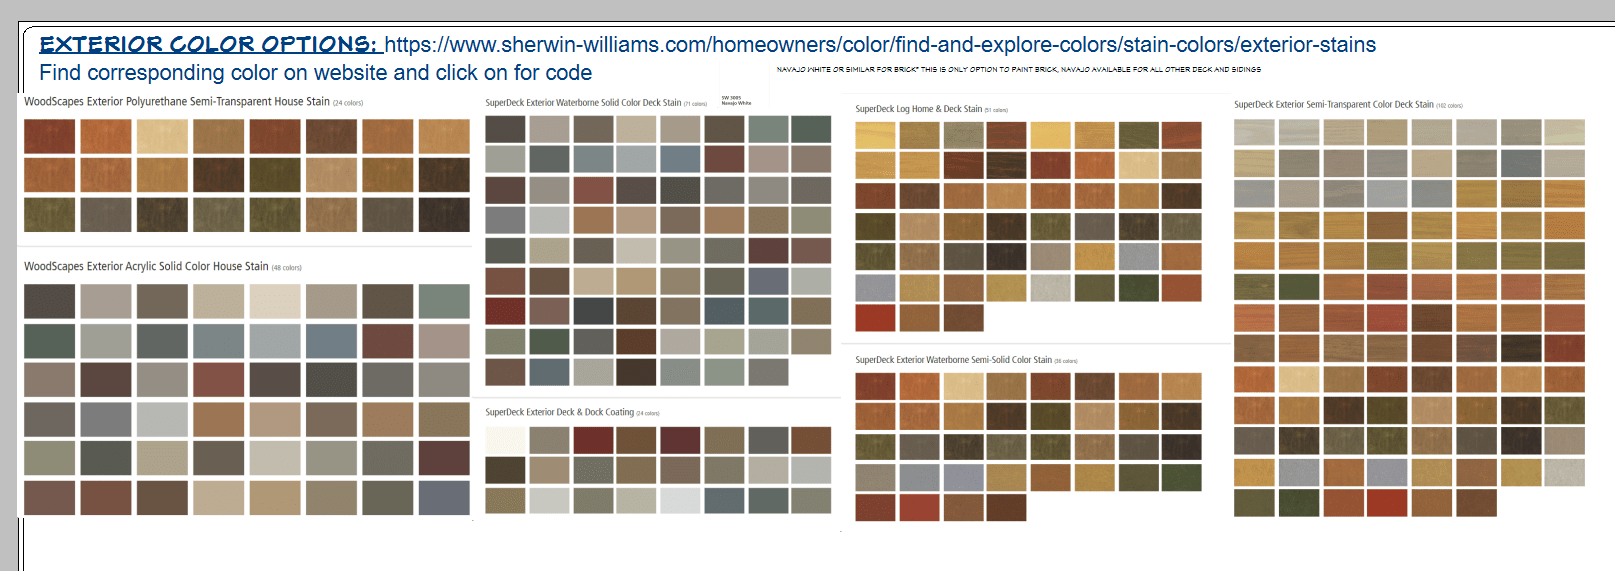Pick the red swatch starting Log Home's last row
The image size is (1615, 571).
point(875,319)
